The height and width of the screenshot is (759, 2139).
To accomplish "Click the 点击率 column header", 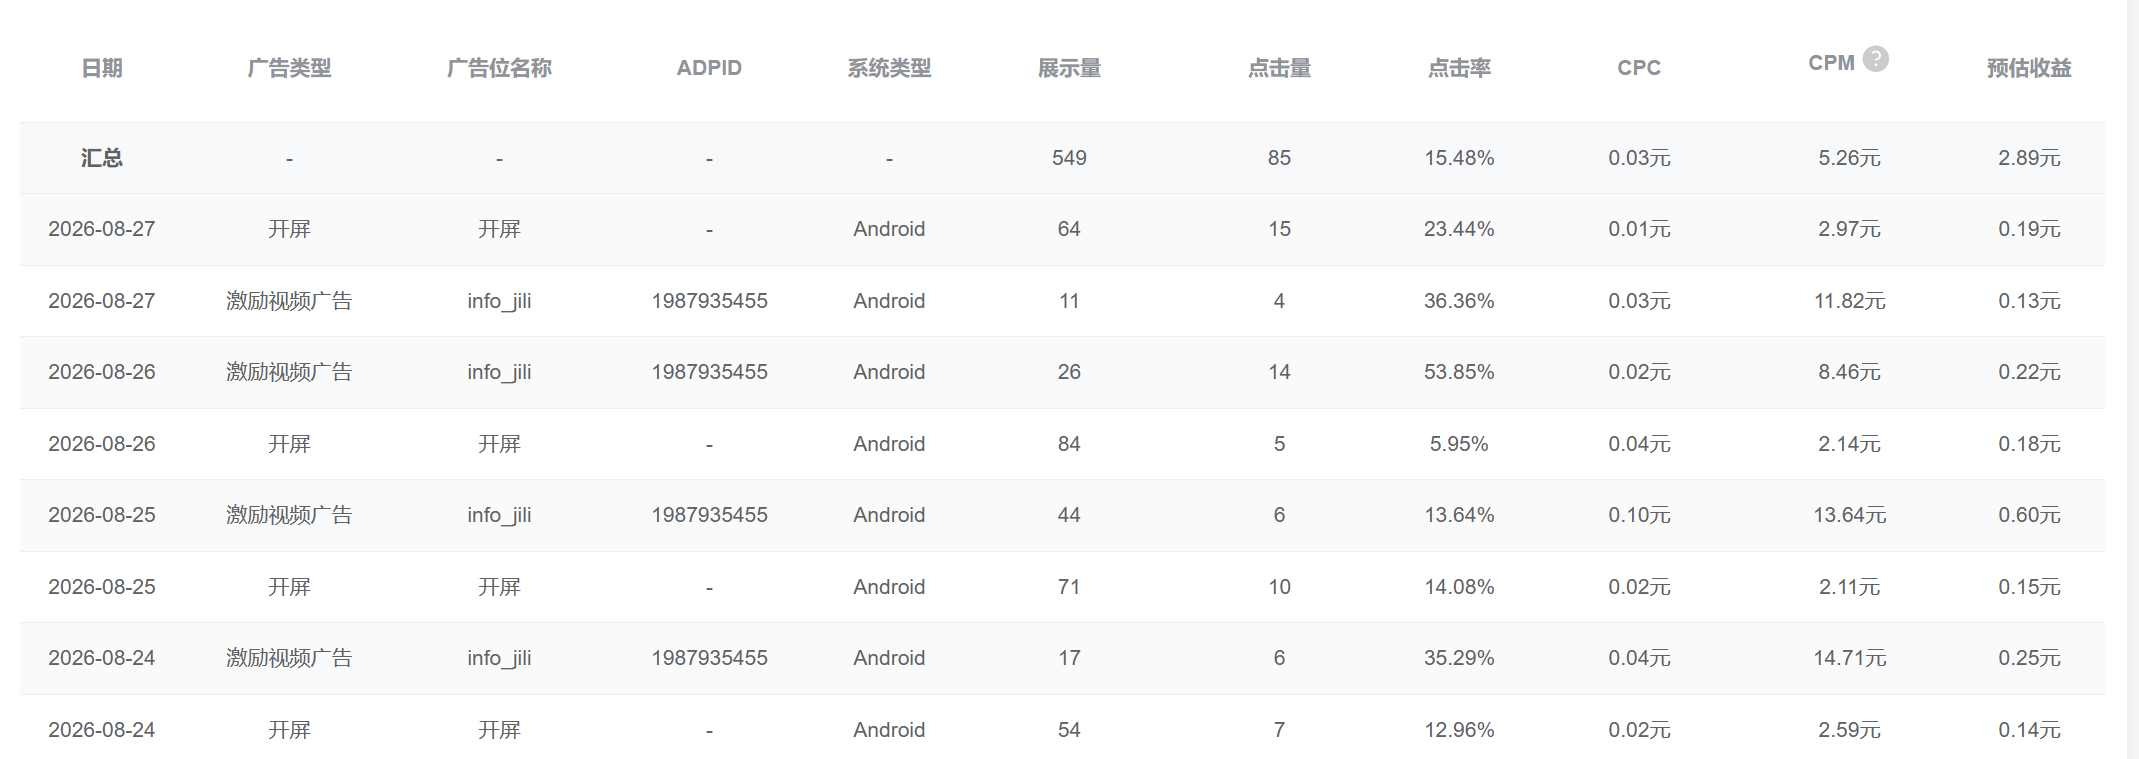I will coord(1459,68).
